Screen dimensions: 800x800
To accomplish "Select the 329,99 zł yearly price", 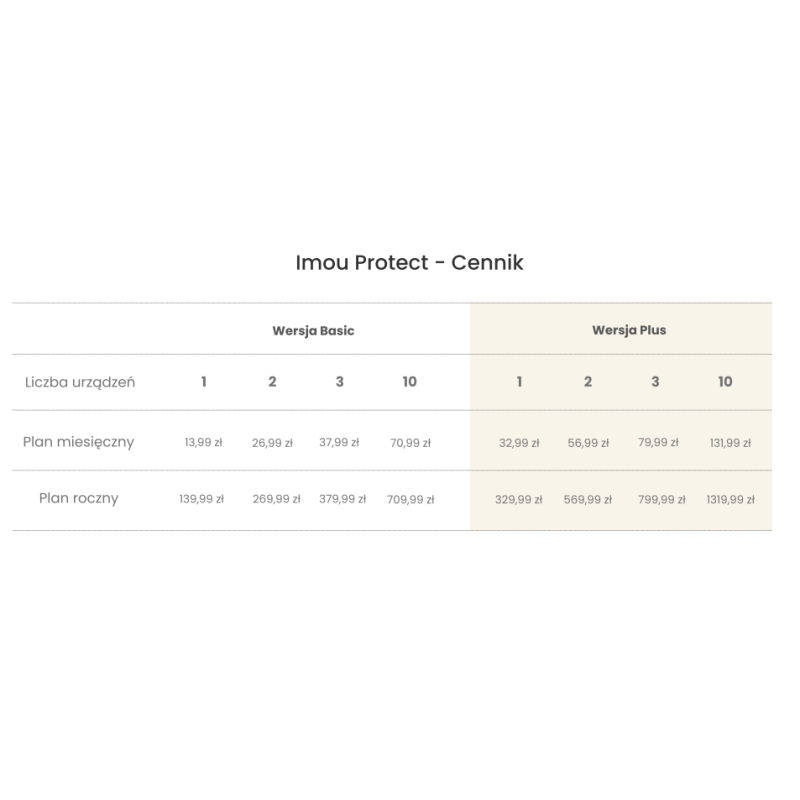I will click(518, 499).
